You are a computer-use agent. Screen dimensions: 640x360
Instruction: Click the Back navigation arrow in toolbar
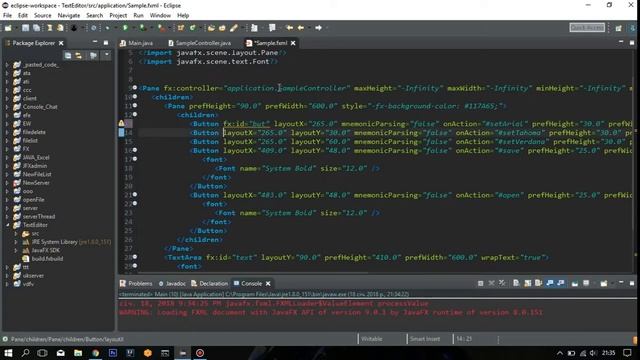(301, 28)
